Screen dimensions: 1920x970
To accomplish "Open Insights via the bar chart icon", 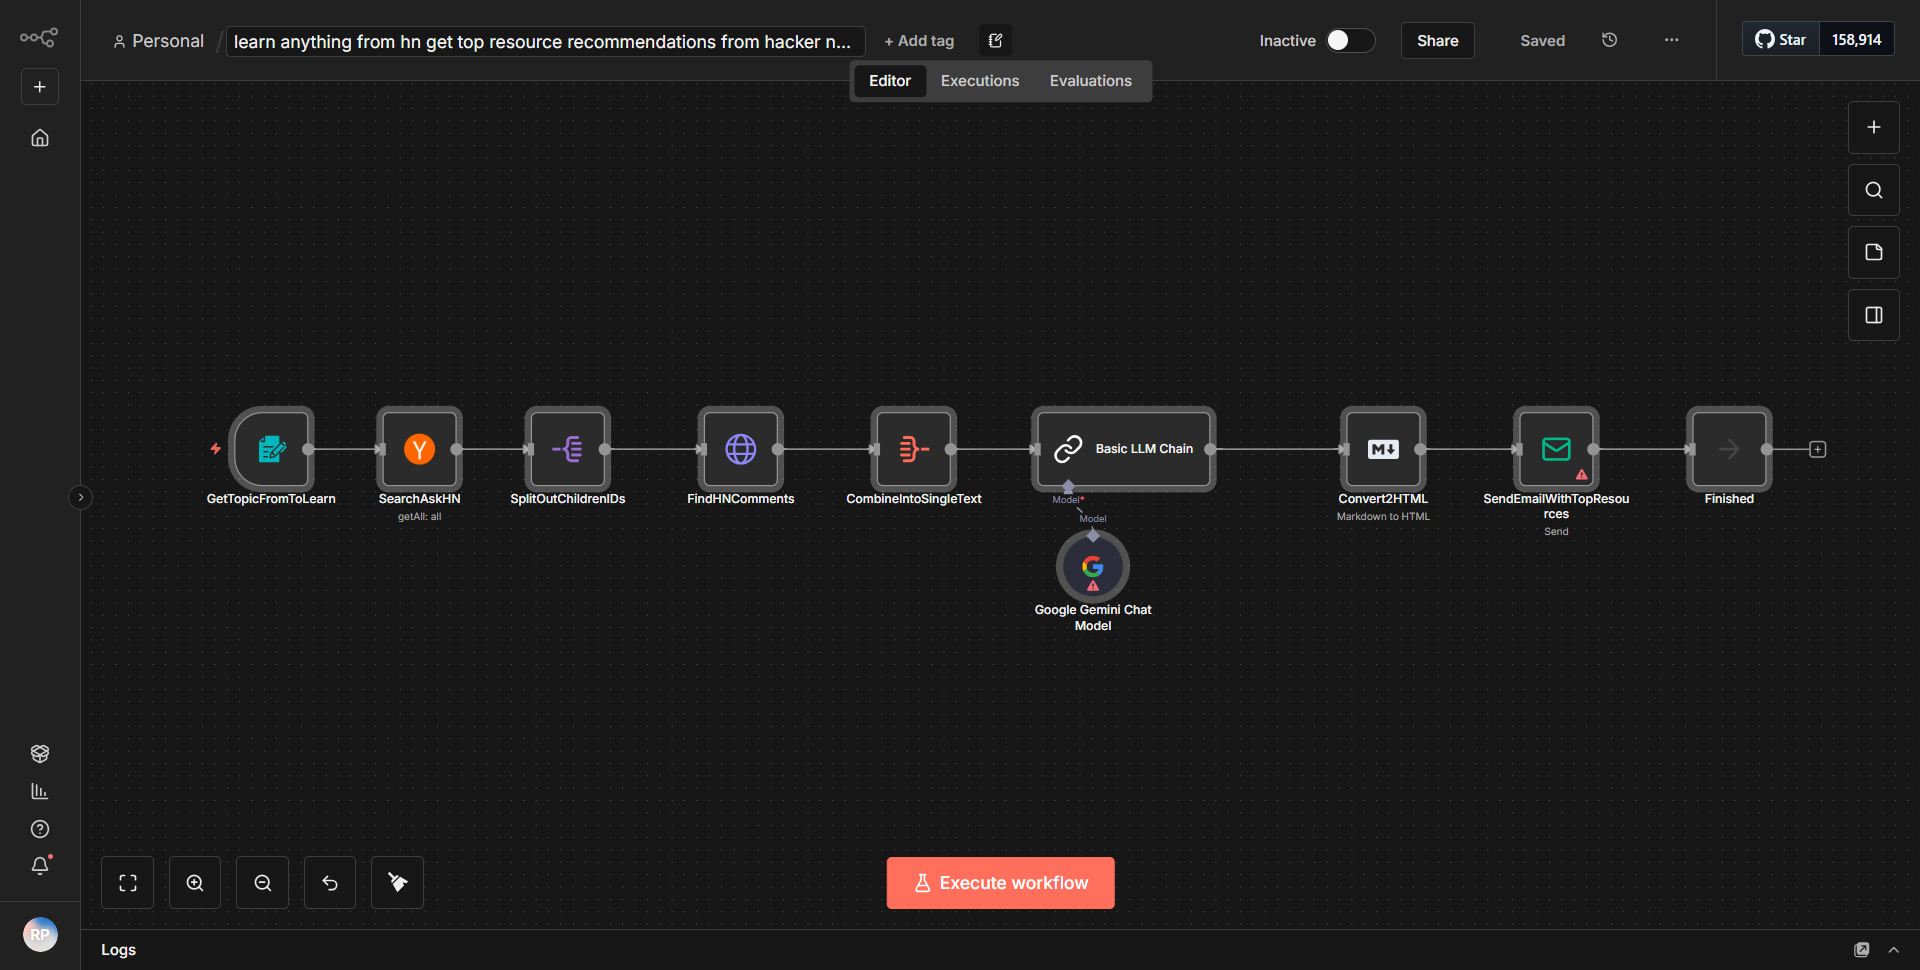I will pyautogui.click(x=40, y=791).
